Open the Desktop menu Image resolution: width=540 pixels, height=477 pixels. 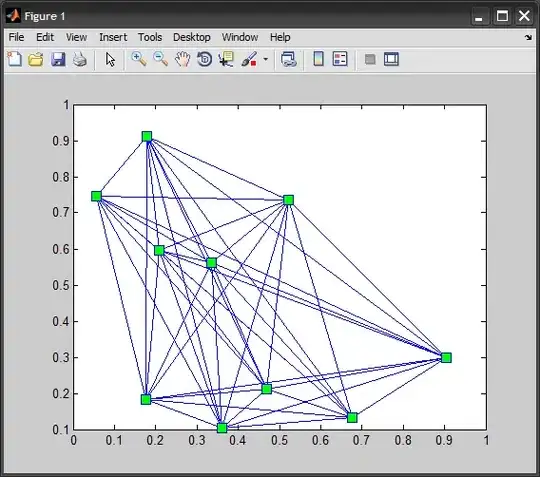click(x=191, y=37)
